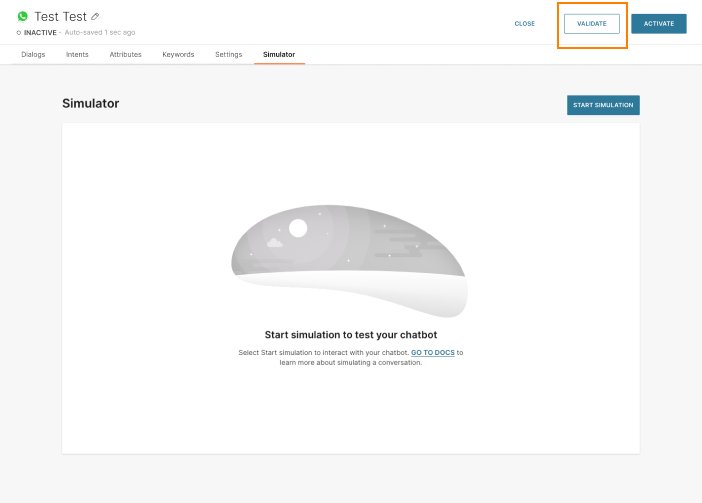
Task: Go to the Attributes tab
Action: pos(125,54)
